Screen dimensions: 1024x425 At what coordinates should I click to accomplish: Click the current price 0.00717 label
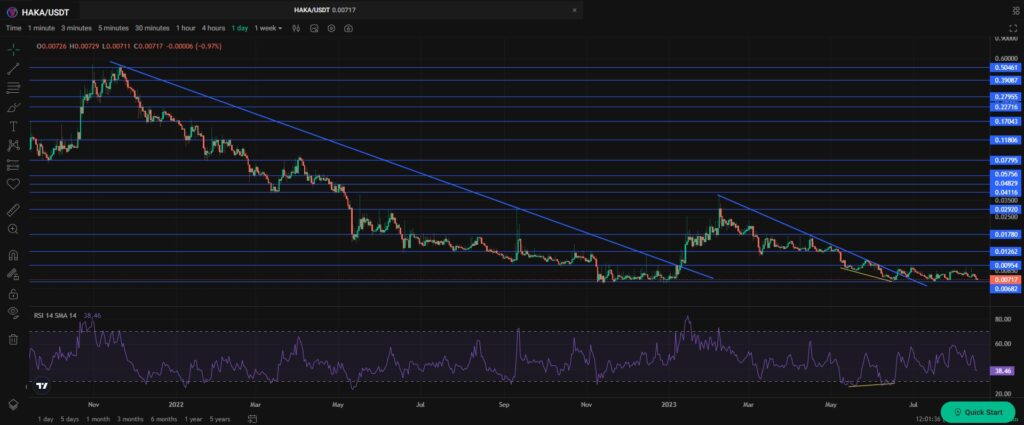coord(1005,279)
